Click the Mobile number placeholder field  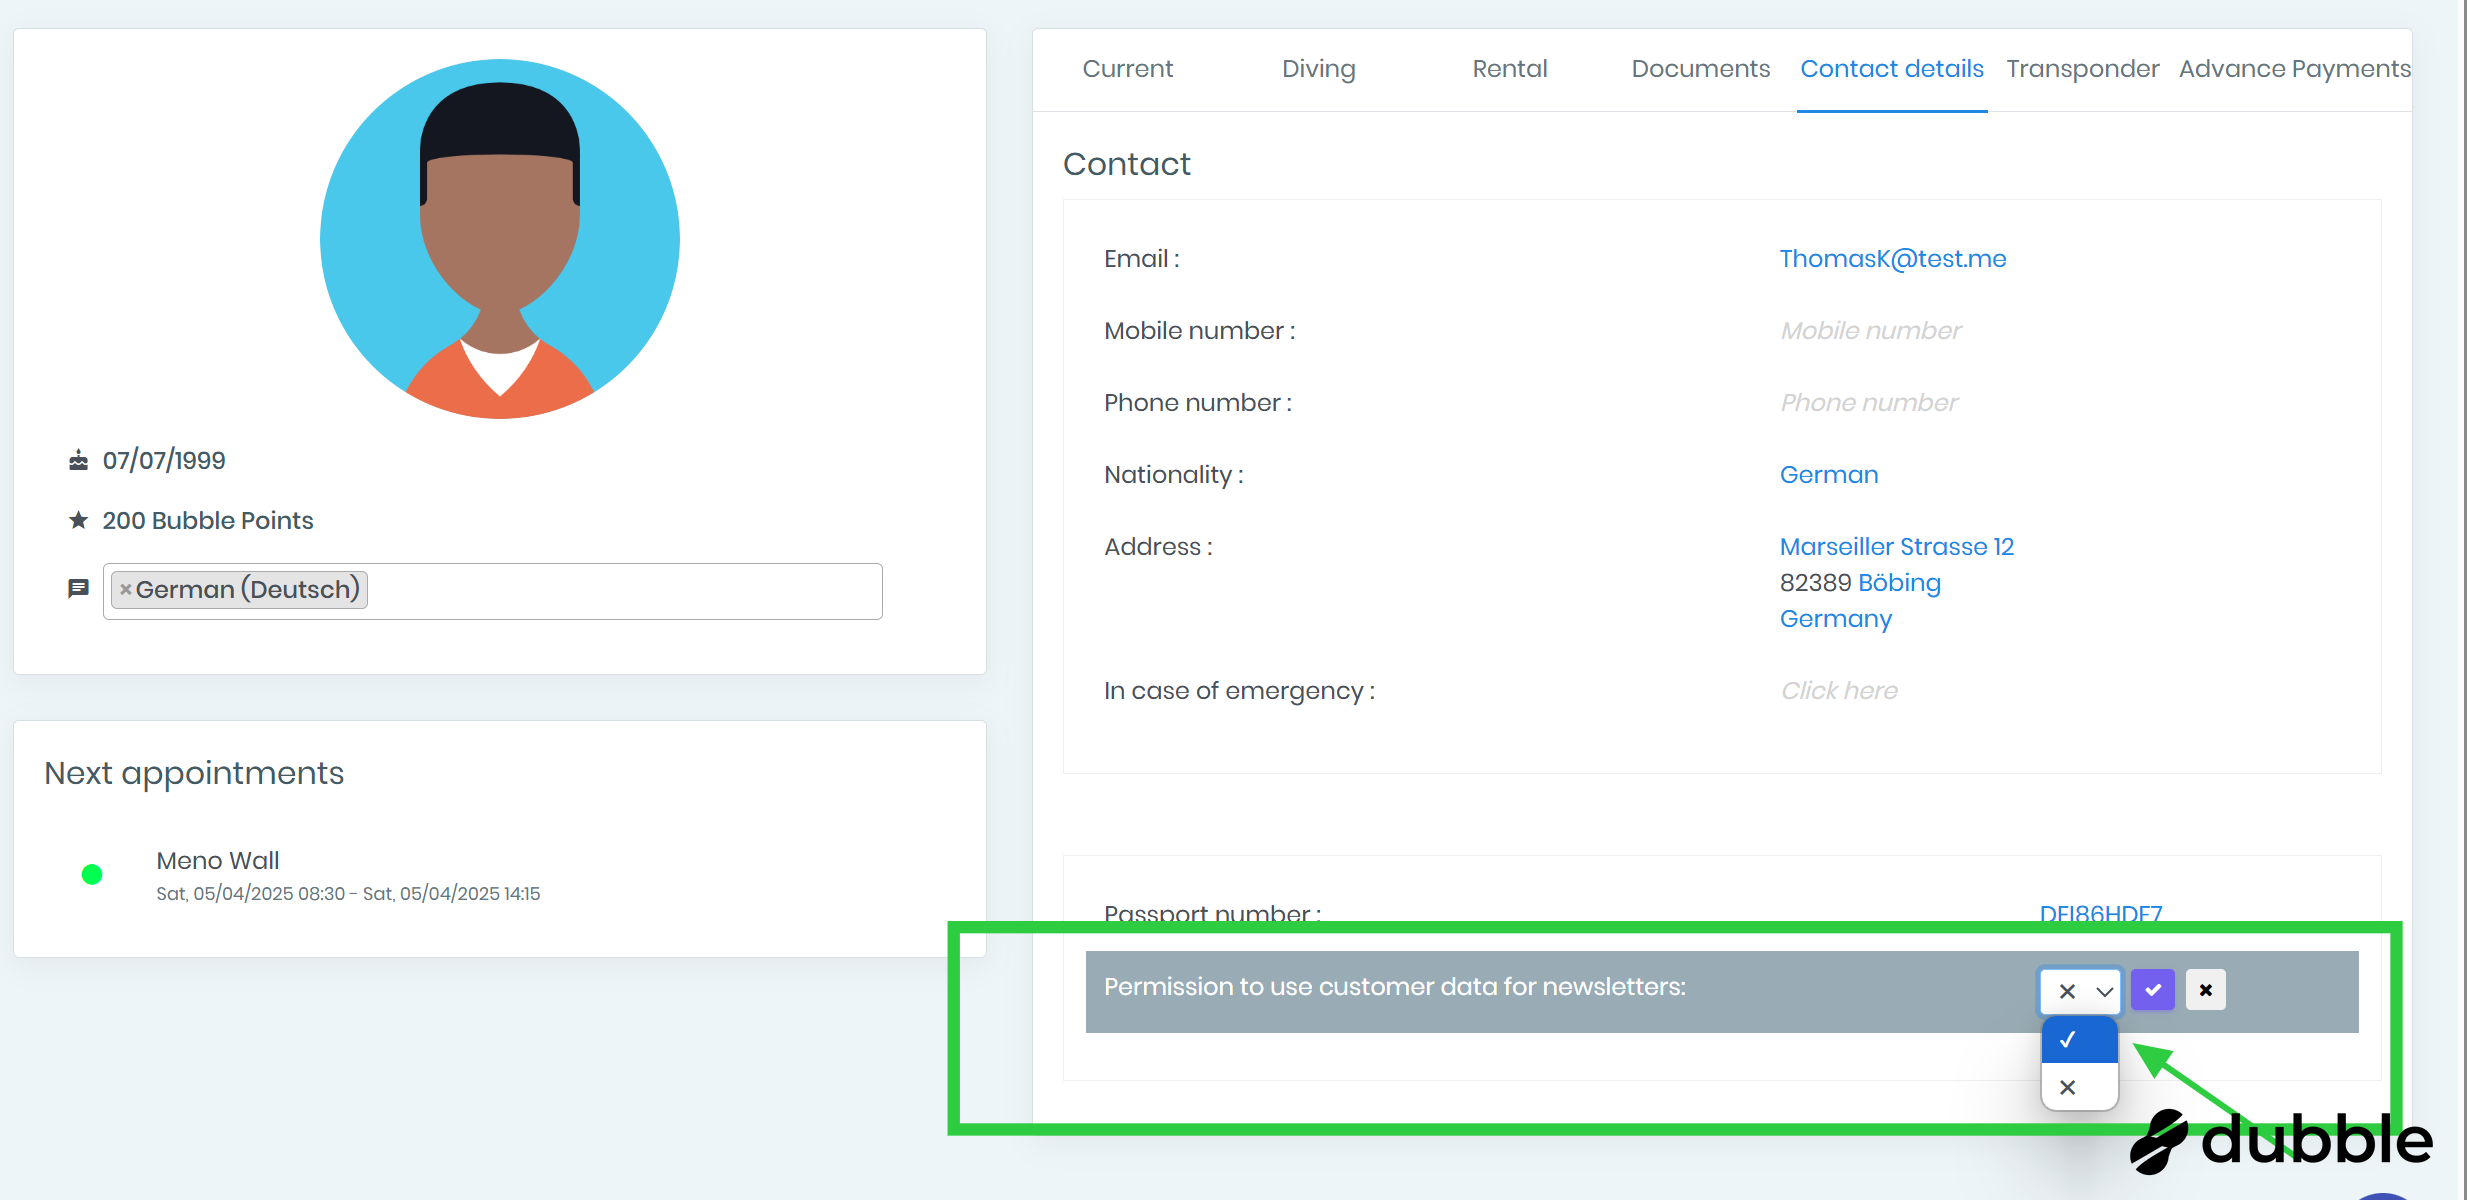point(1870,331)
